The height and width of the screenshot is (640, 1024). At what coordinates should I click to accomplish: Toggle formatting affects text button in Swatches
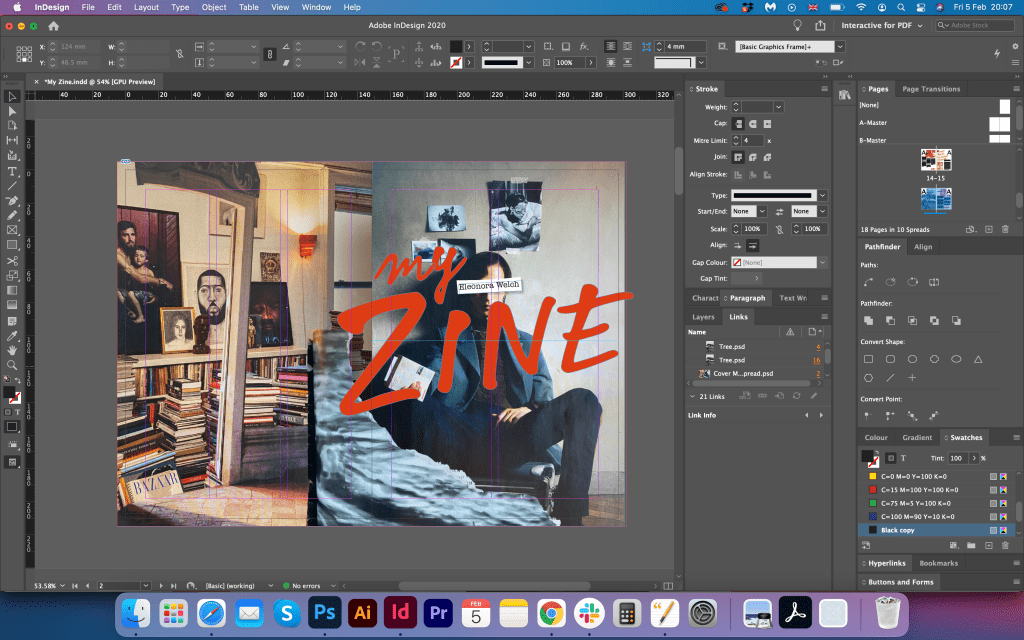coord(903,458)
